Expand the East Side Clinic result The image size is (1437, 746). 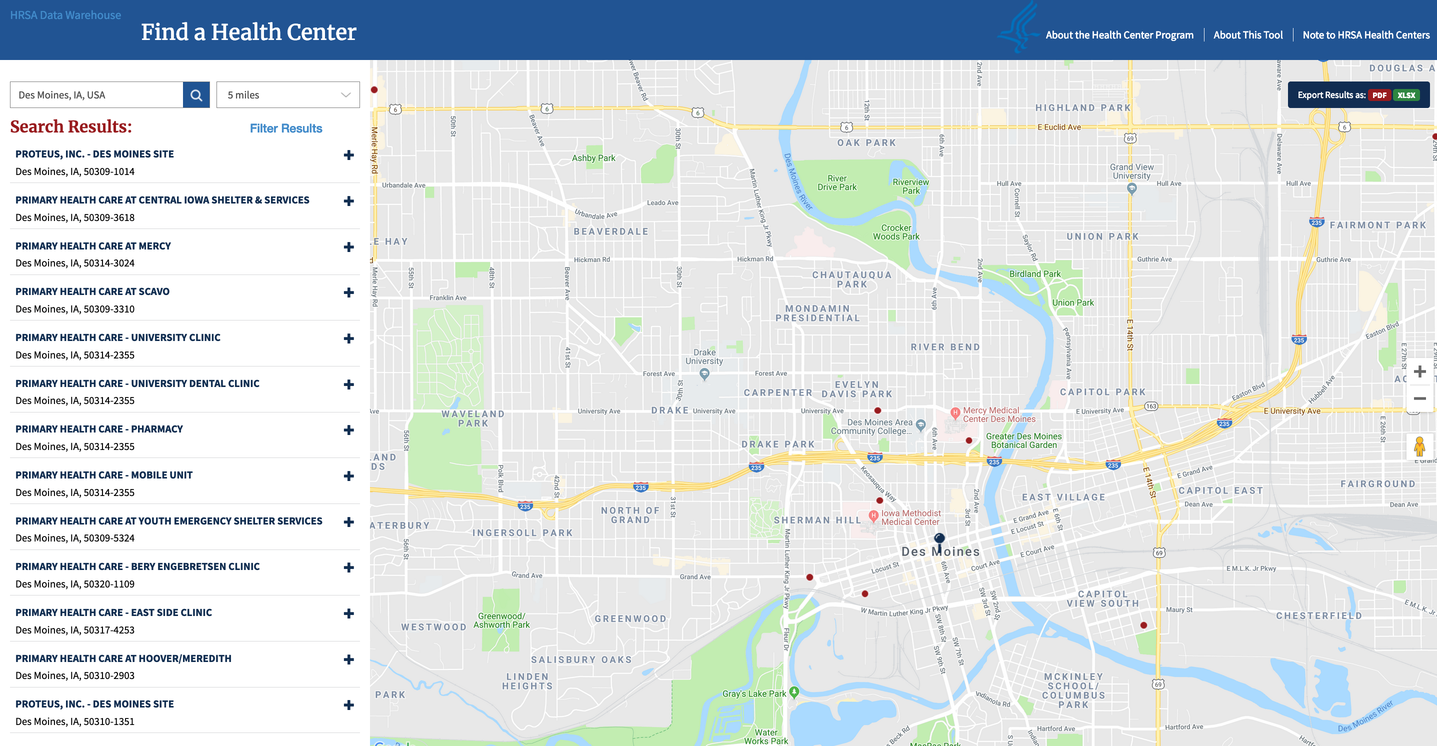coord(348,614)
